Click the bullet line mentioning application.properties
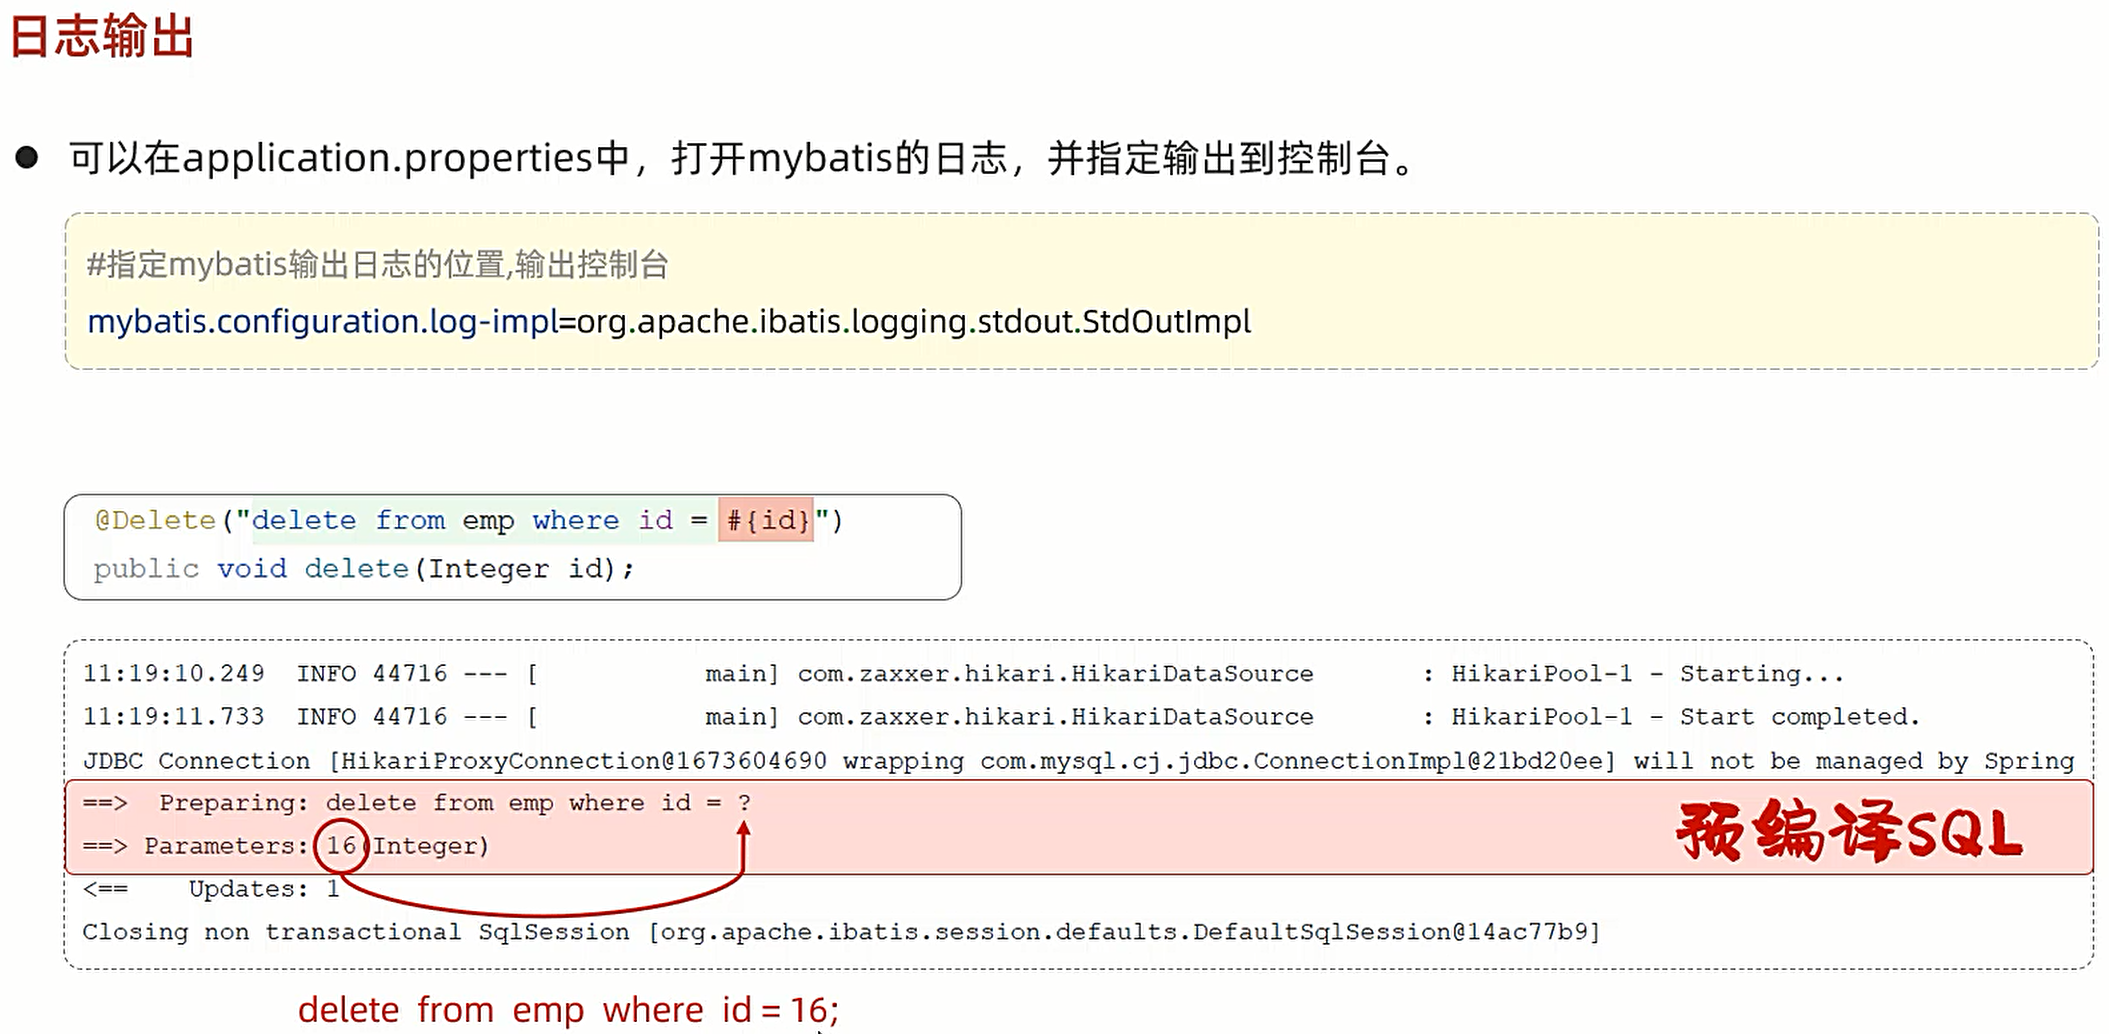Screen dimensions: 2109x1034 point(742,158)
